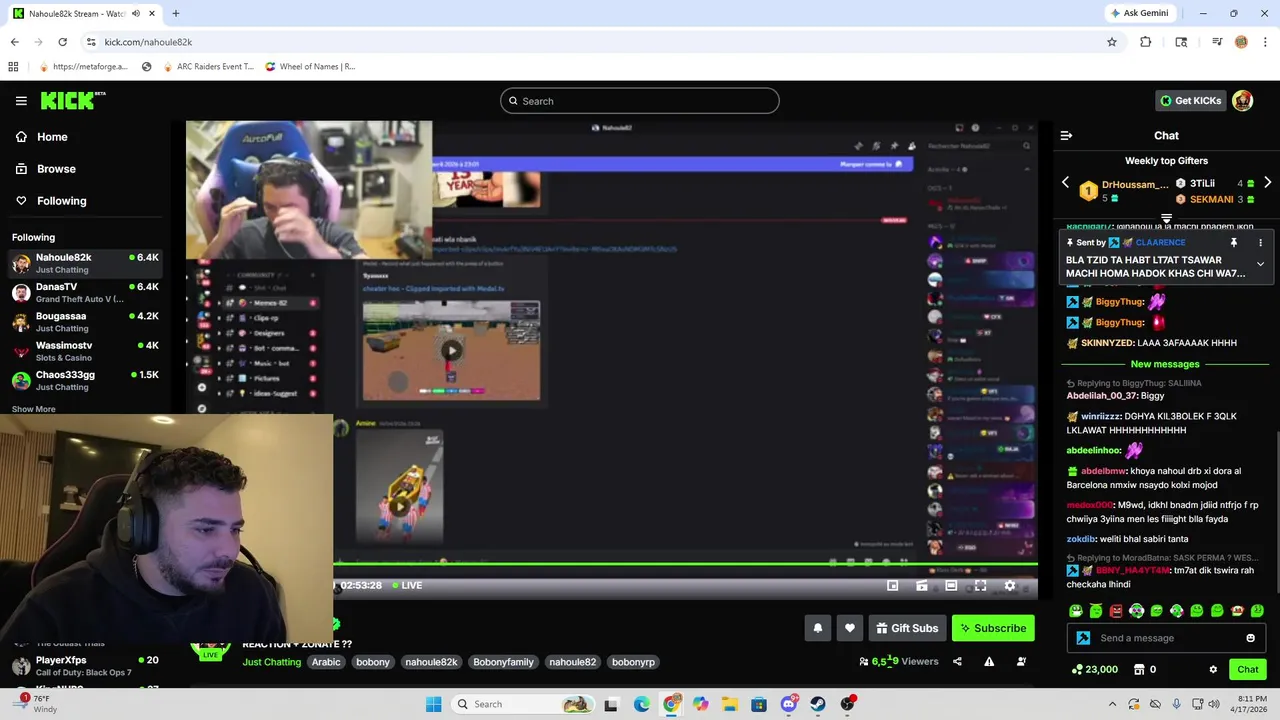Click the Subscribe button
This screenshot has width=1280, height=720.
tap(993, 628)
